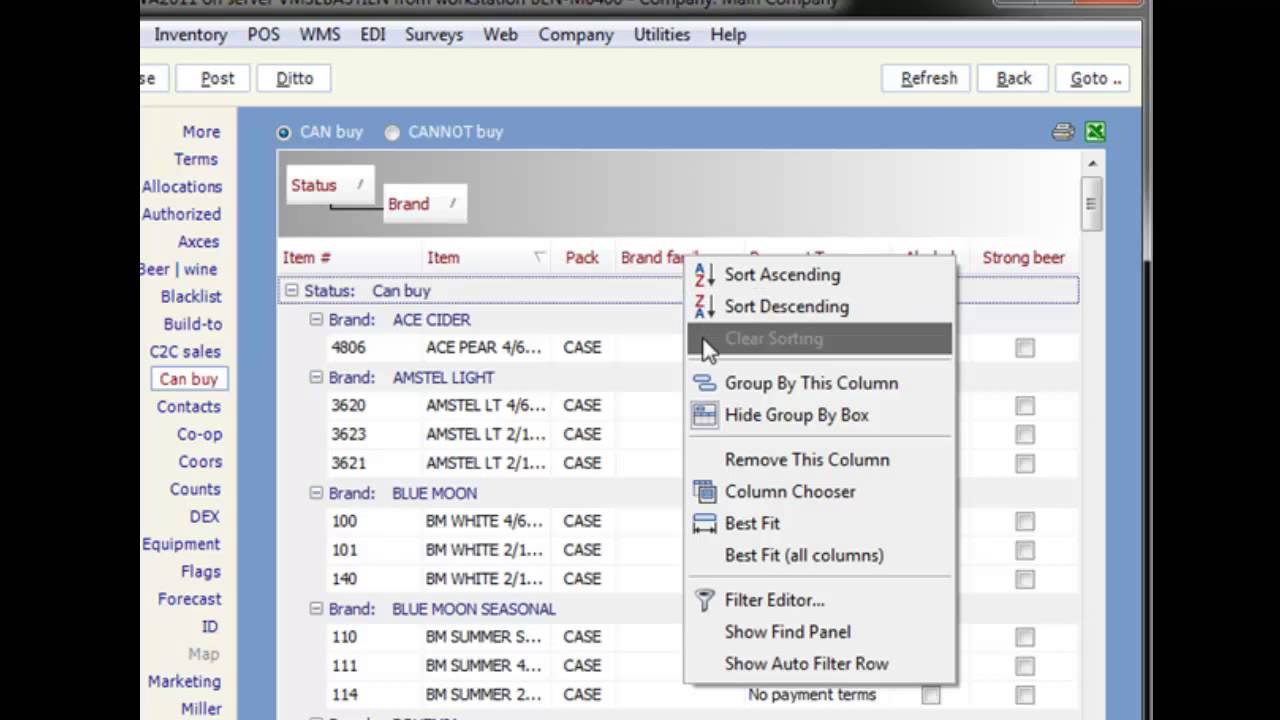
Task: Open the Utilities menu
Action: [662, 35]
